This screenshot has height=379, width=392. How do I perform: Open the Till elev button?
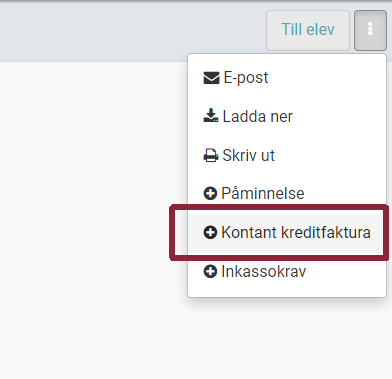[x=308, y=30]
